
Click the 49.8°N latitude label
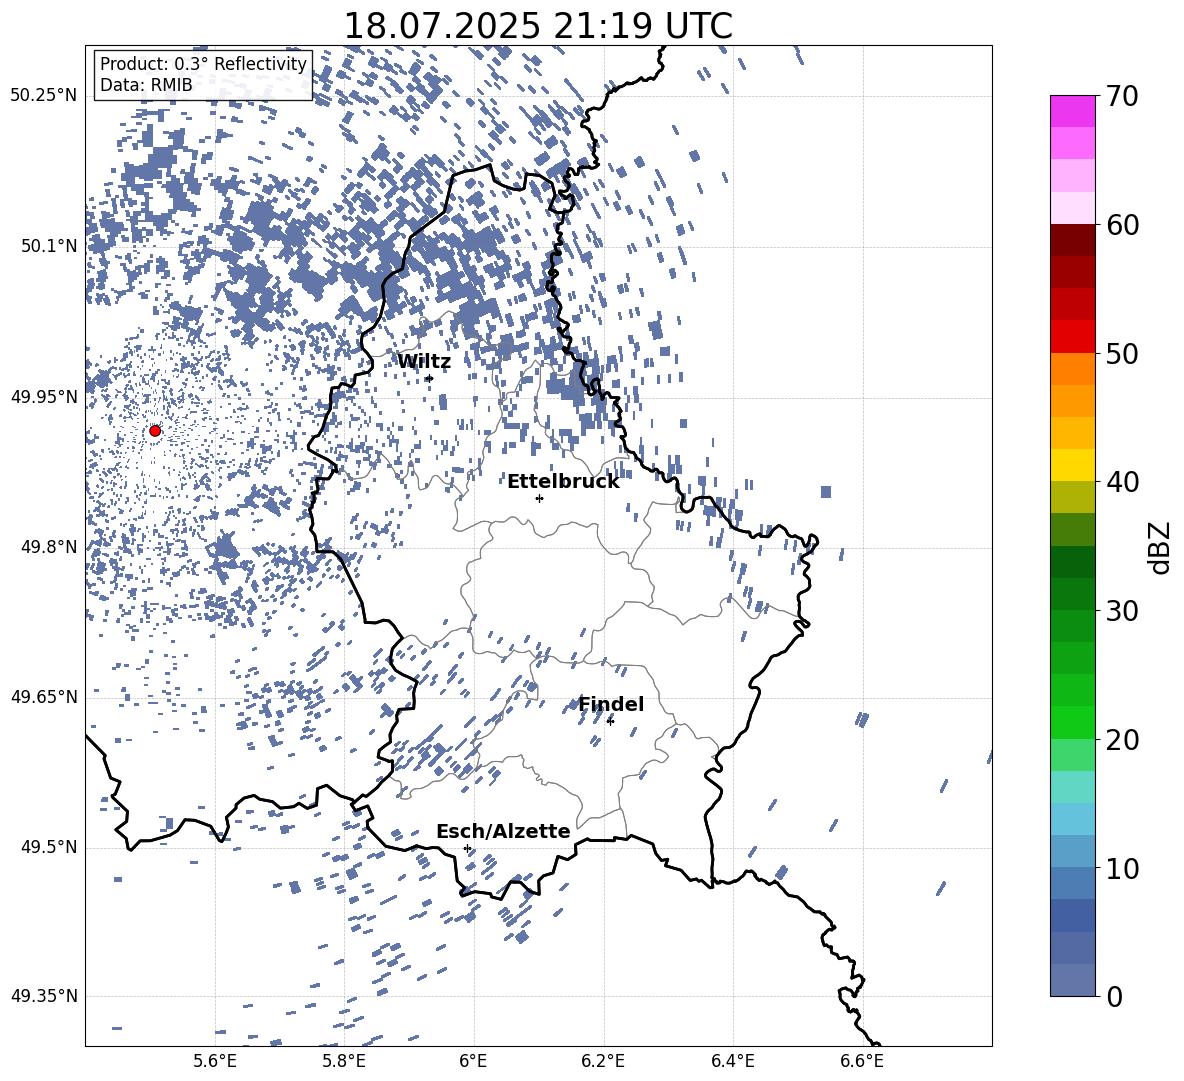pyautogui.click(x=49, y=547)
